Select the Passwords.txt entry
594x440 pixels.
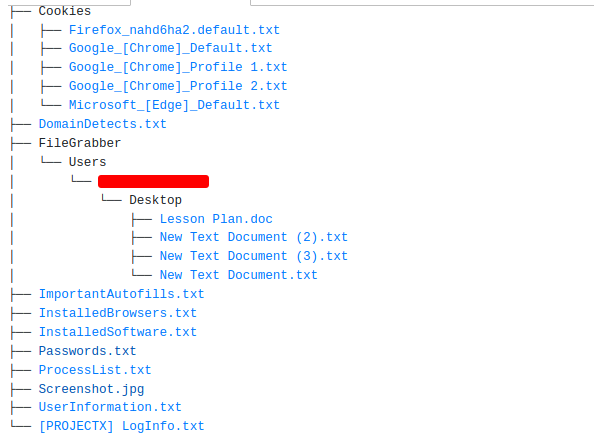pos(87,351)
